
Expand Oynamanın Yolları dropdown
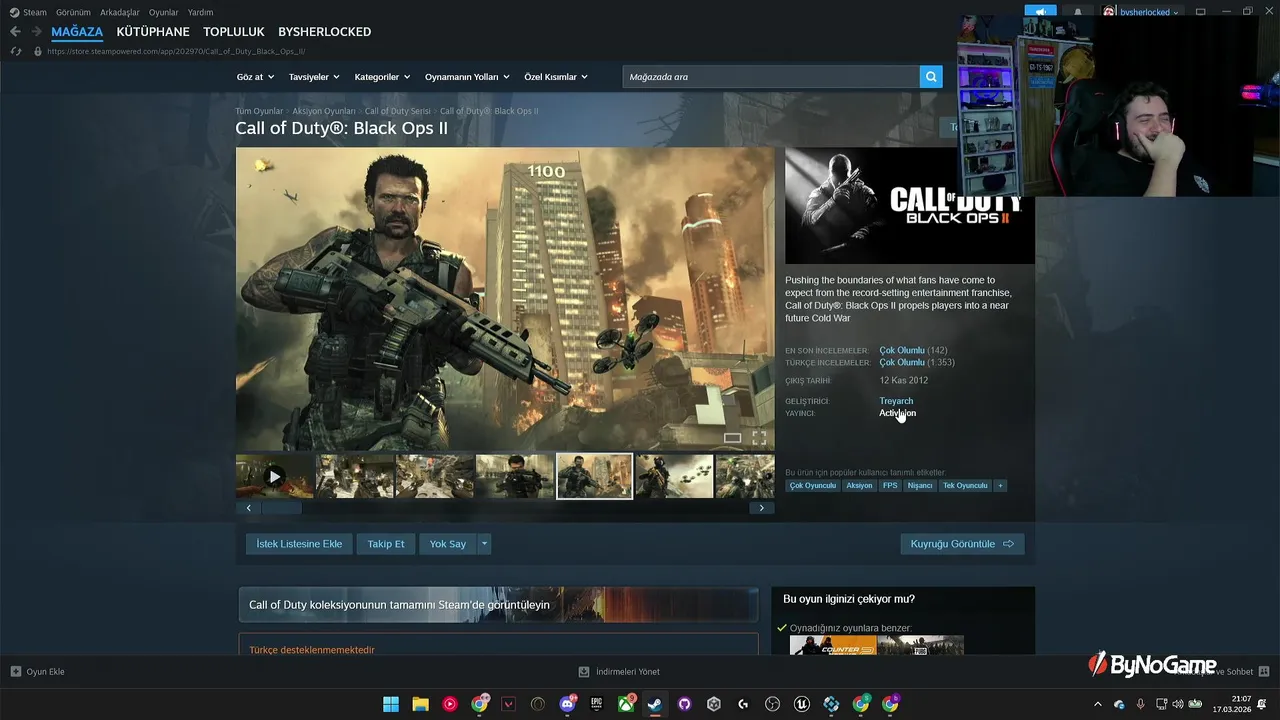click(467, 77)
